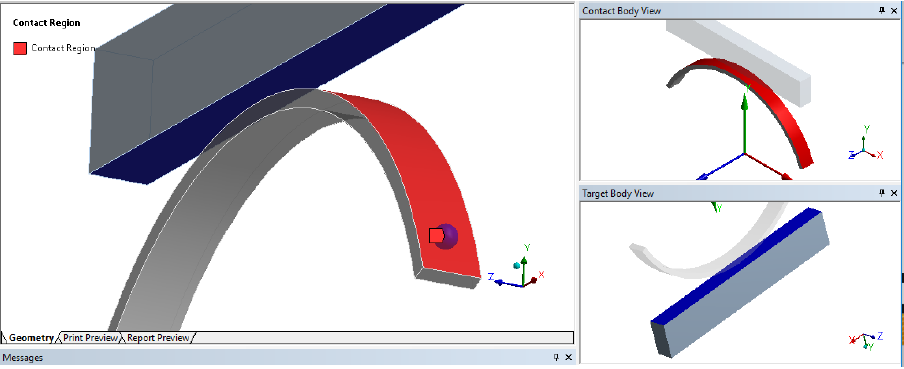This screenshot has width=904, height=369.
Task: Close the Messages panel
Action: tap(568, 357)
